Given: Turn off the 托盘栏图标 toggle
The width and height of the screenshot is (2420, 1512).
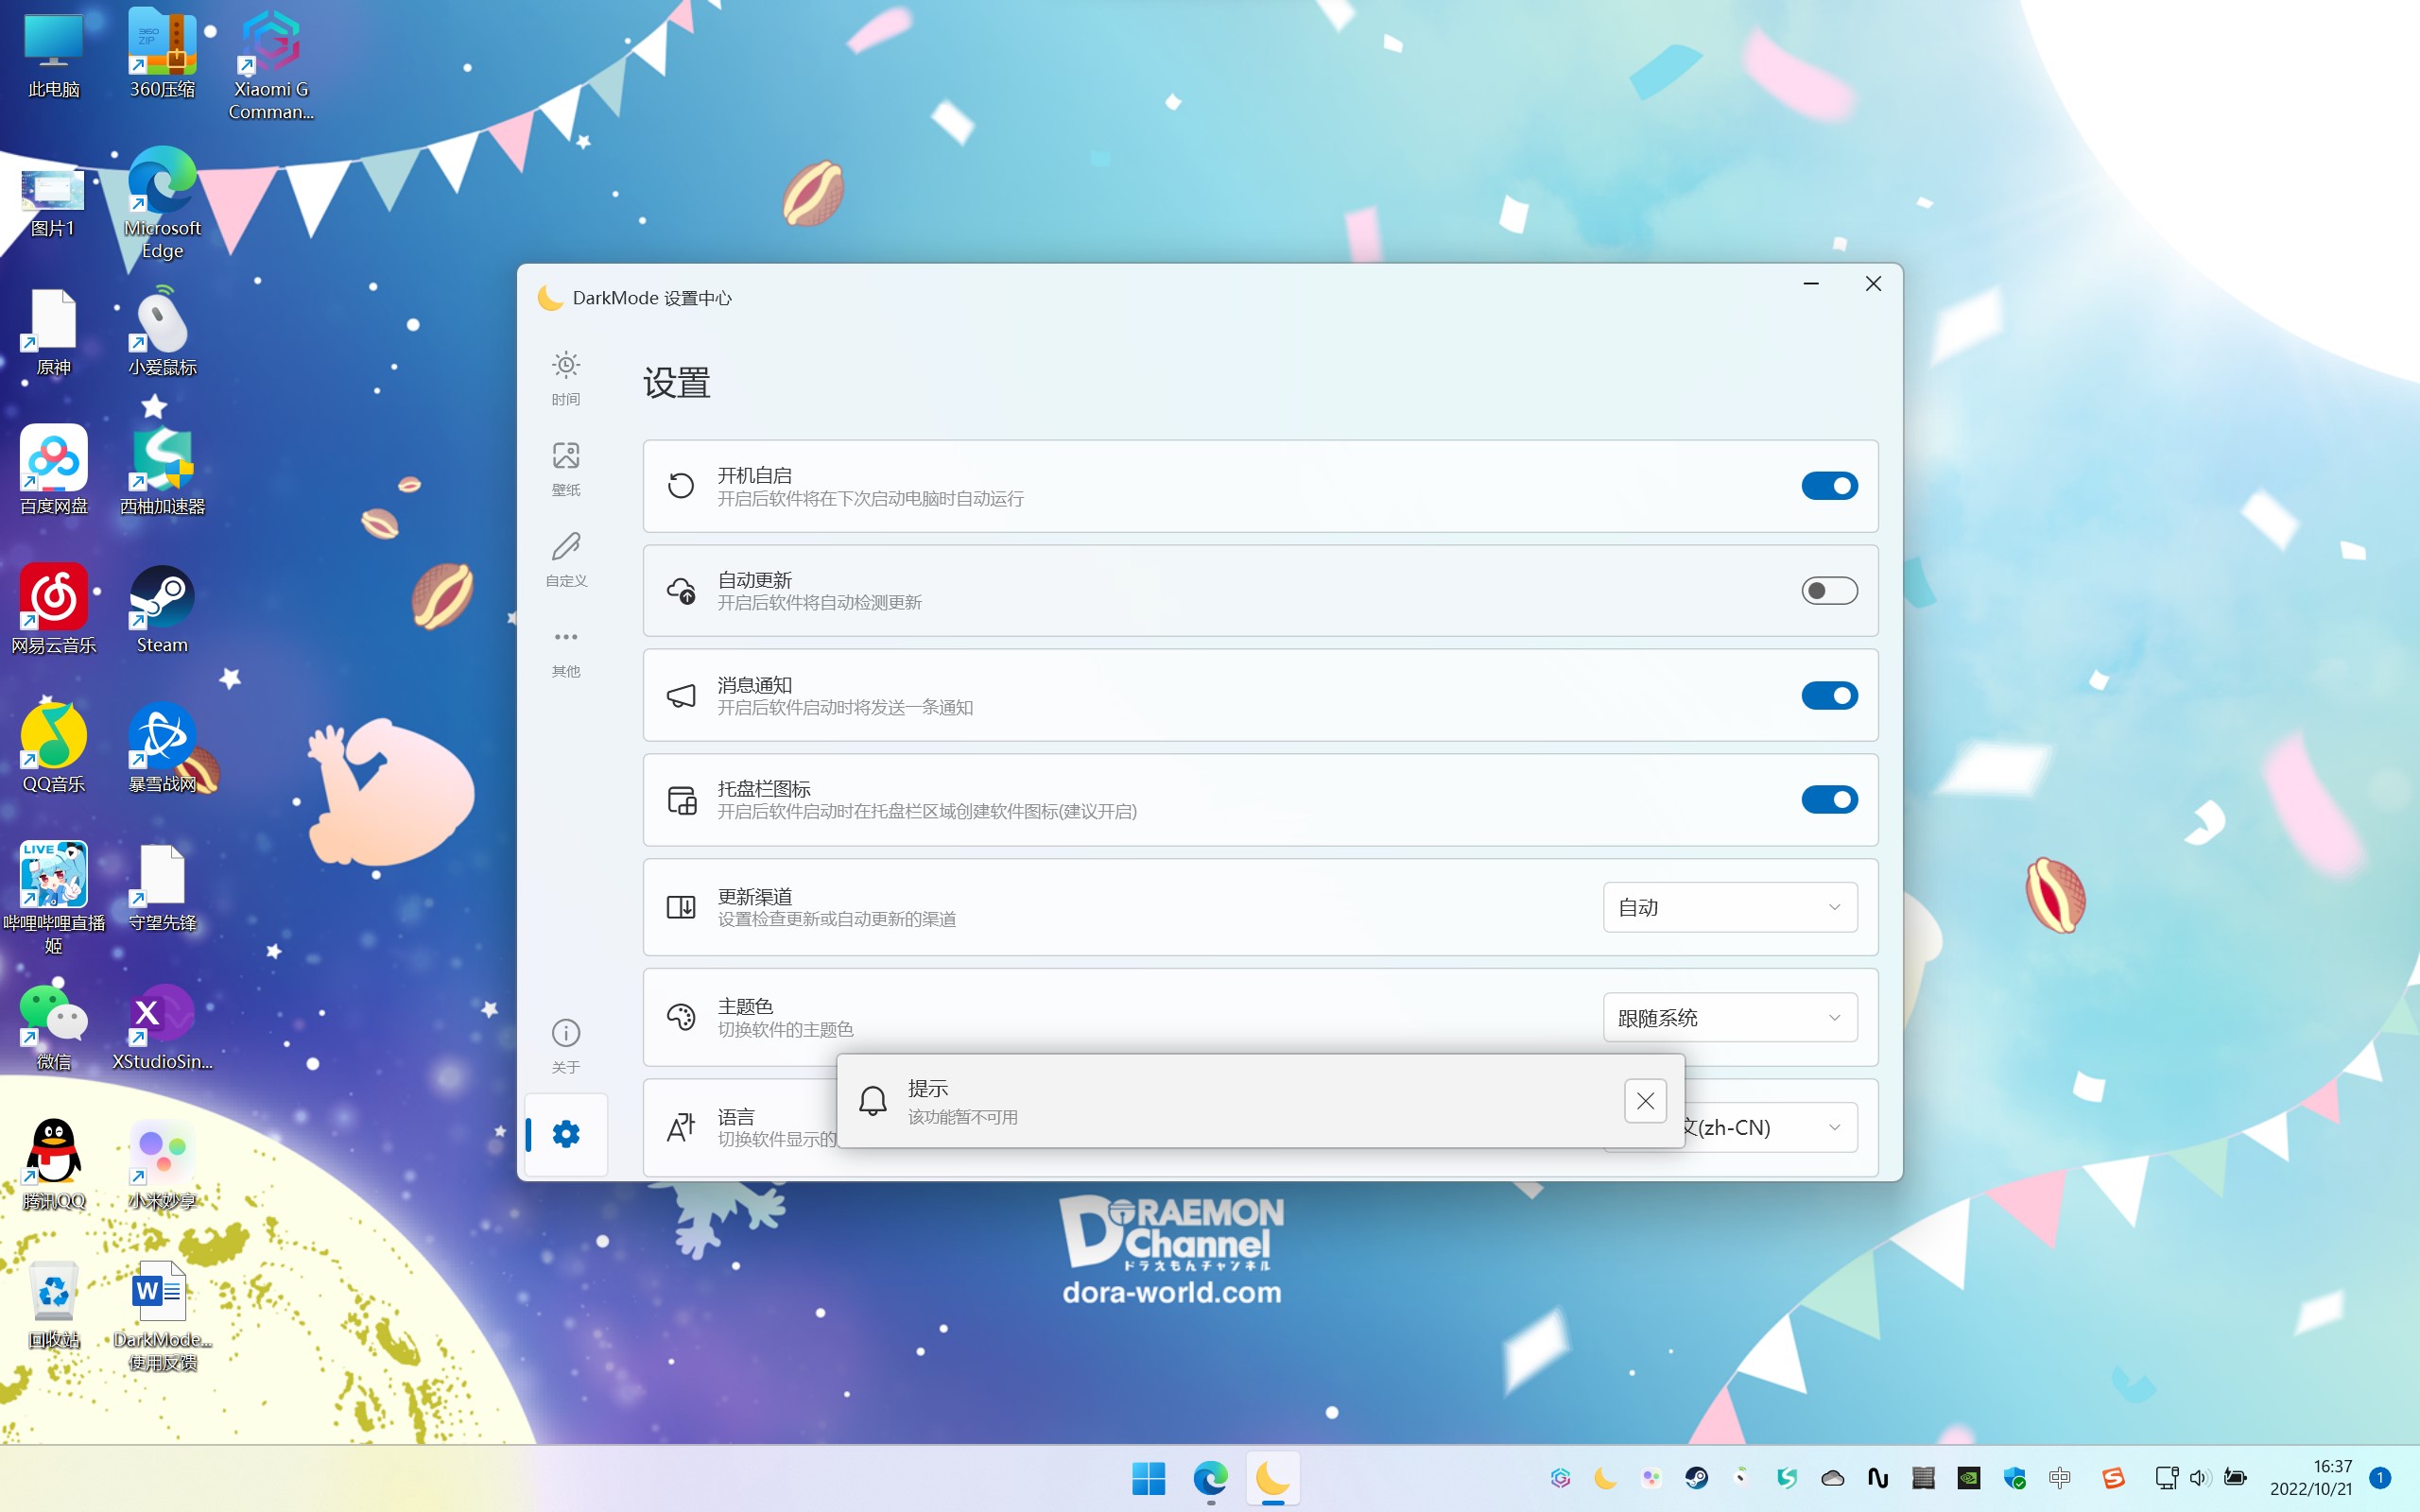Looking at the screenshot, I should click(1829, 800).
